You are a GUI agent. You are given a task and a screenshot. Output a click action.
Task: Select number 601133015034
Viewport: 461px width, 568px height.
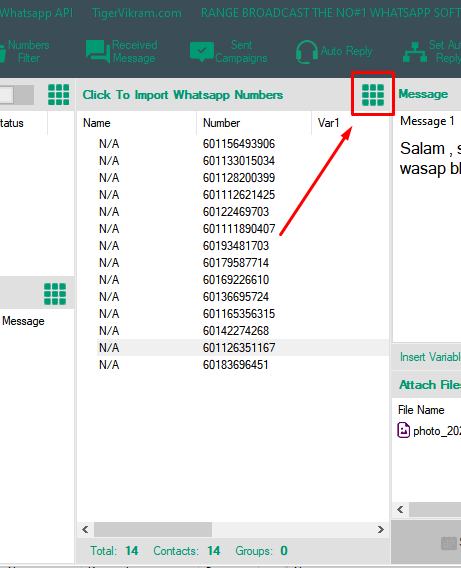tap(239, 161)
